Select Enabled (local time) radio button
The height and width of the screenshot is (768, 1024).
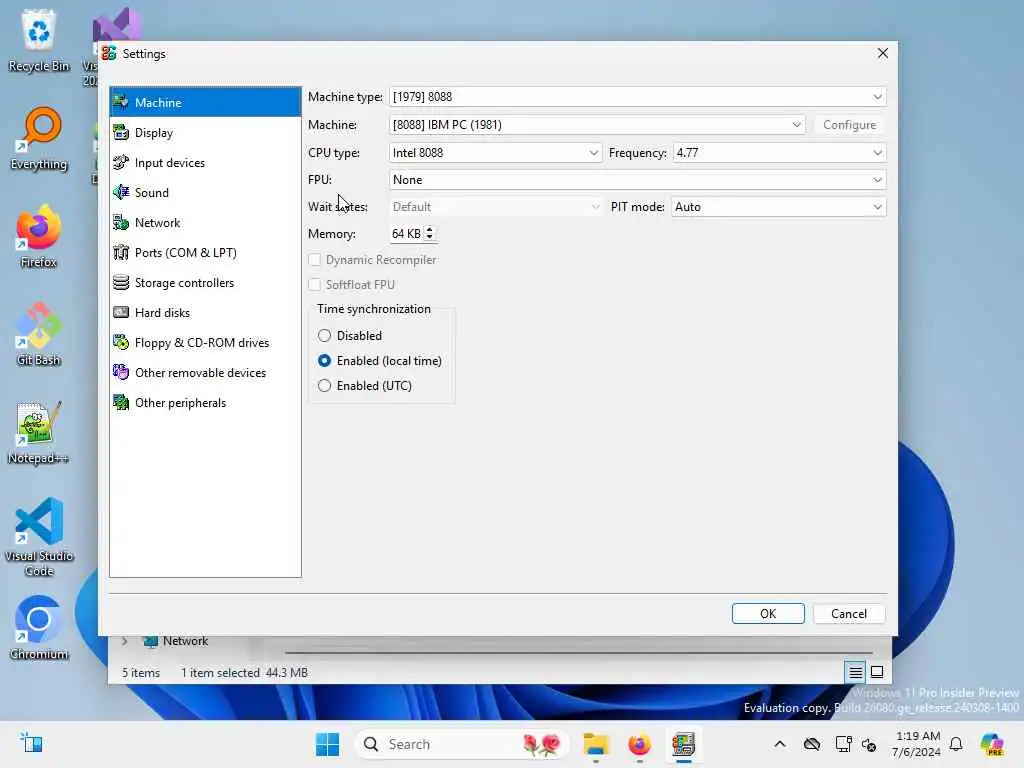(x=325, y=360)
